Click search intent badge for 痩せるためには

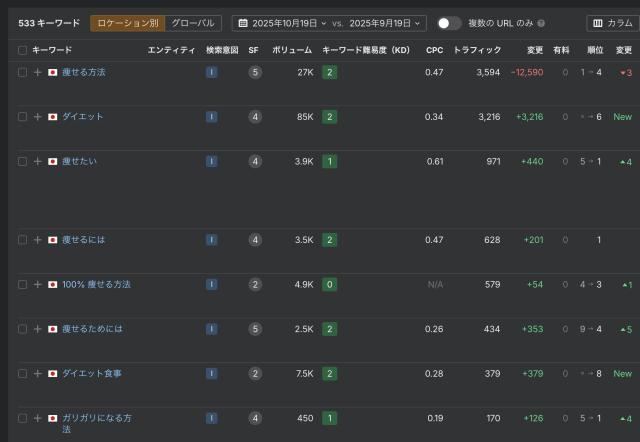(211, 329)
